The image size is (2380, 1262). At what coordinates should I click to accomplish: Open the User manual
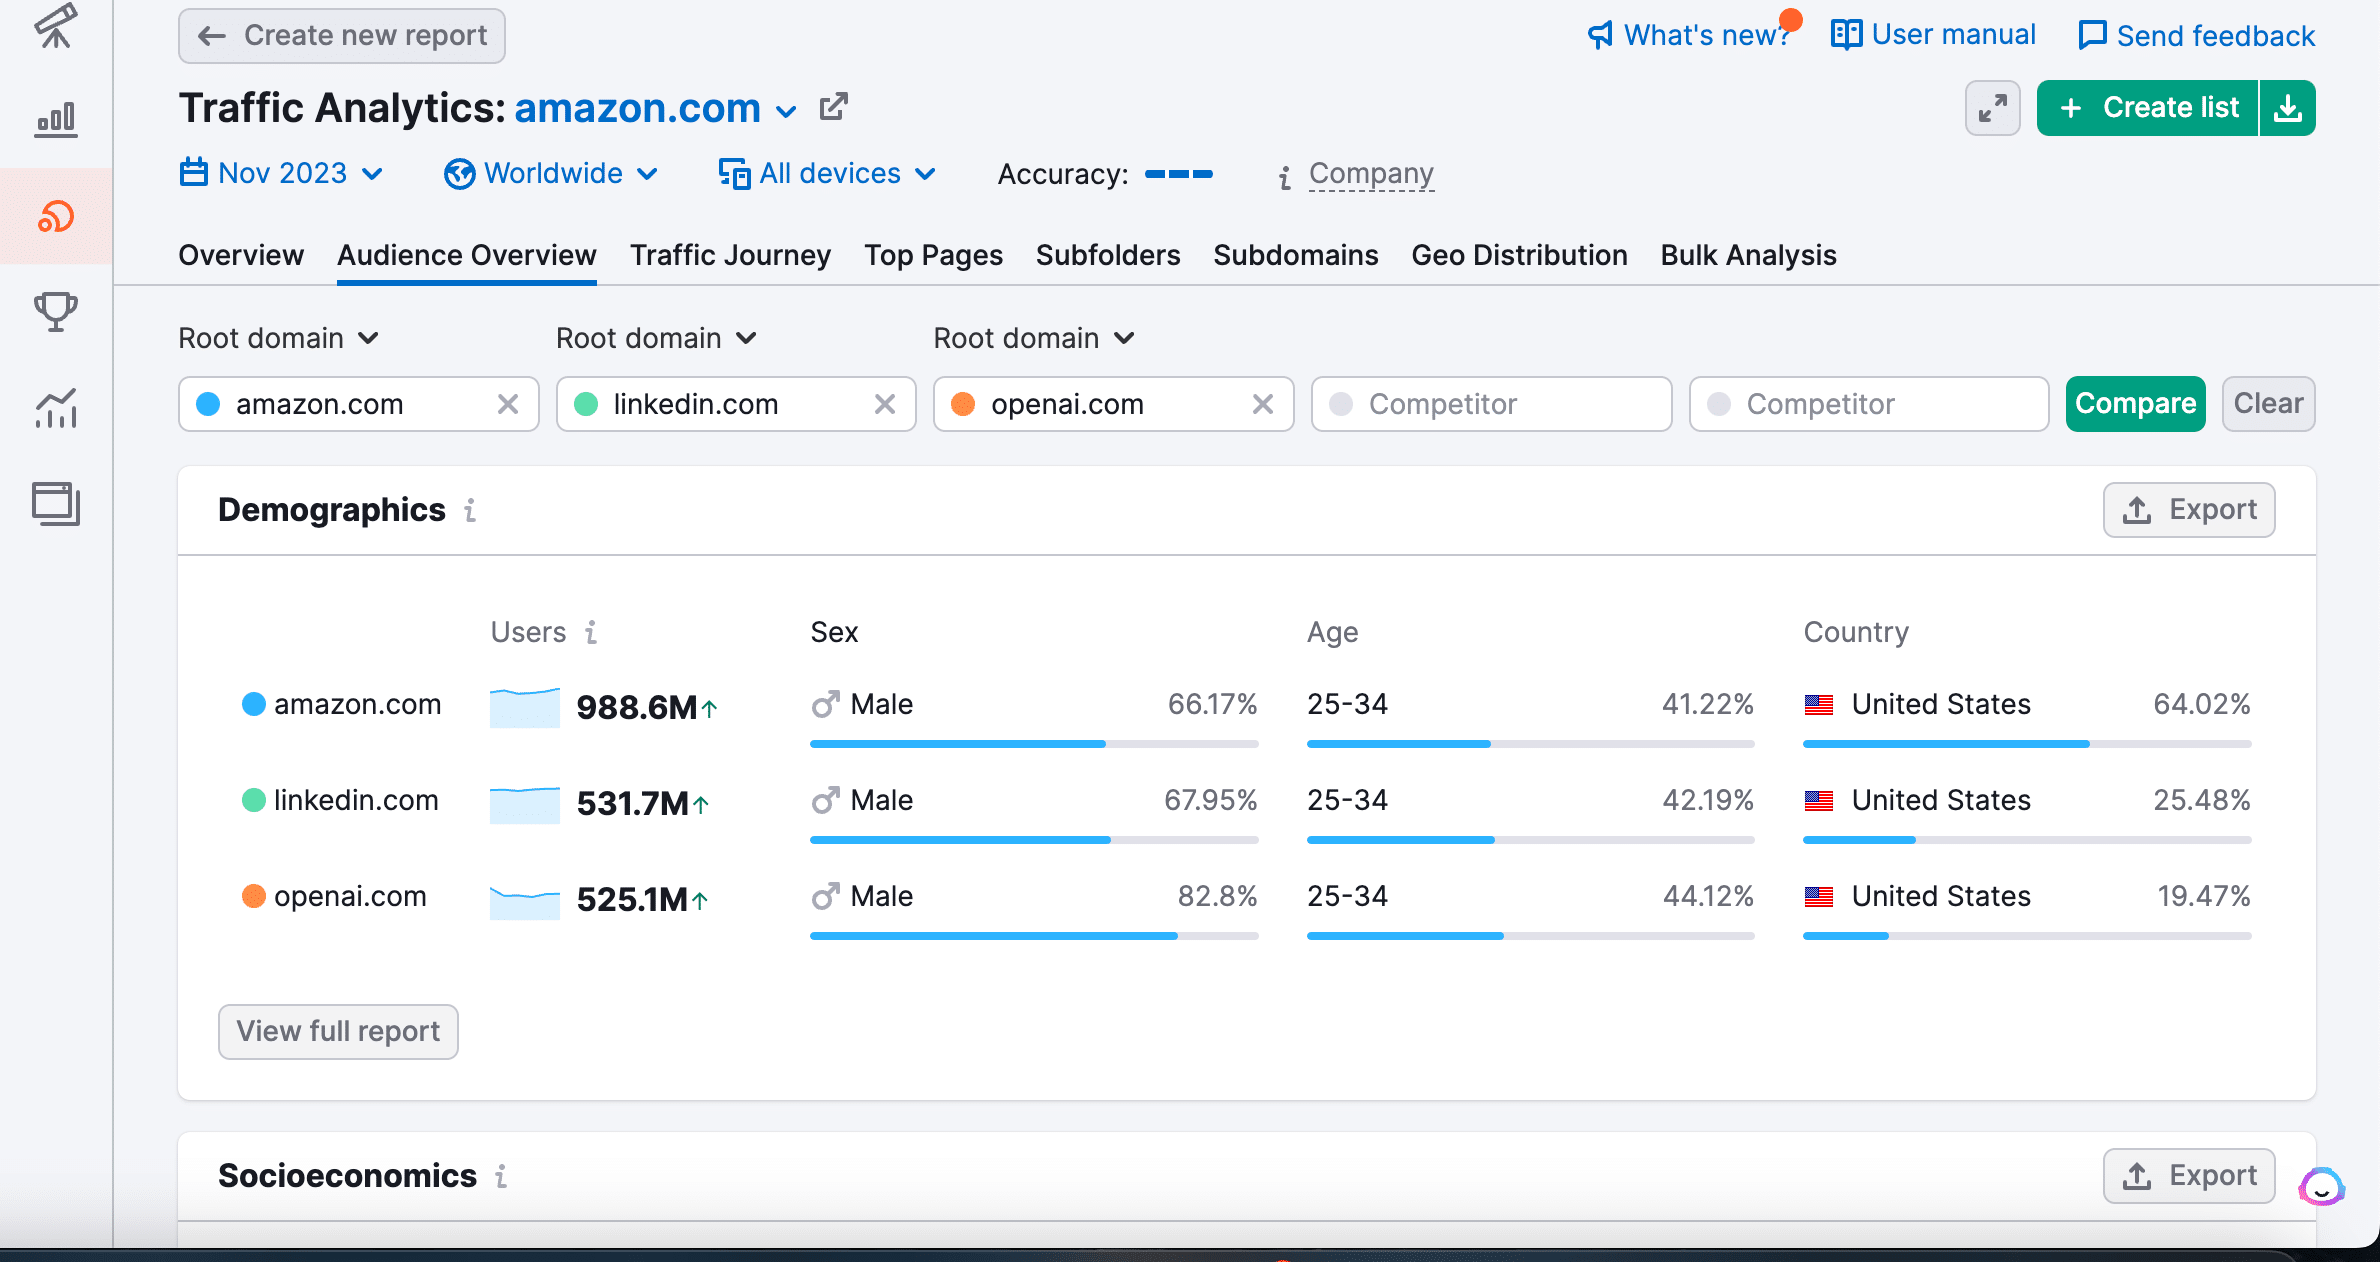click(x=1933, y=35)
